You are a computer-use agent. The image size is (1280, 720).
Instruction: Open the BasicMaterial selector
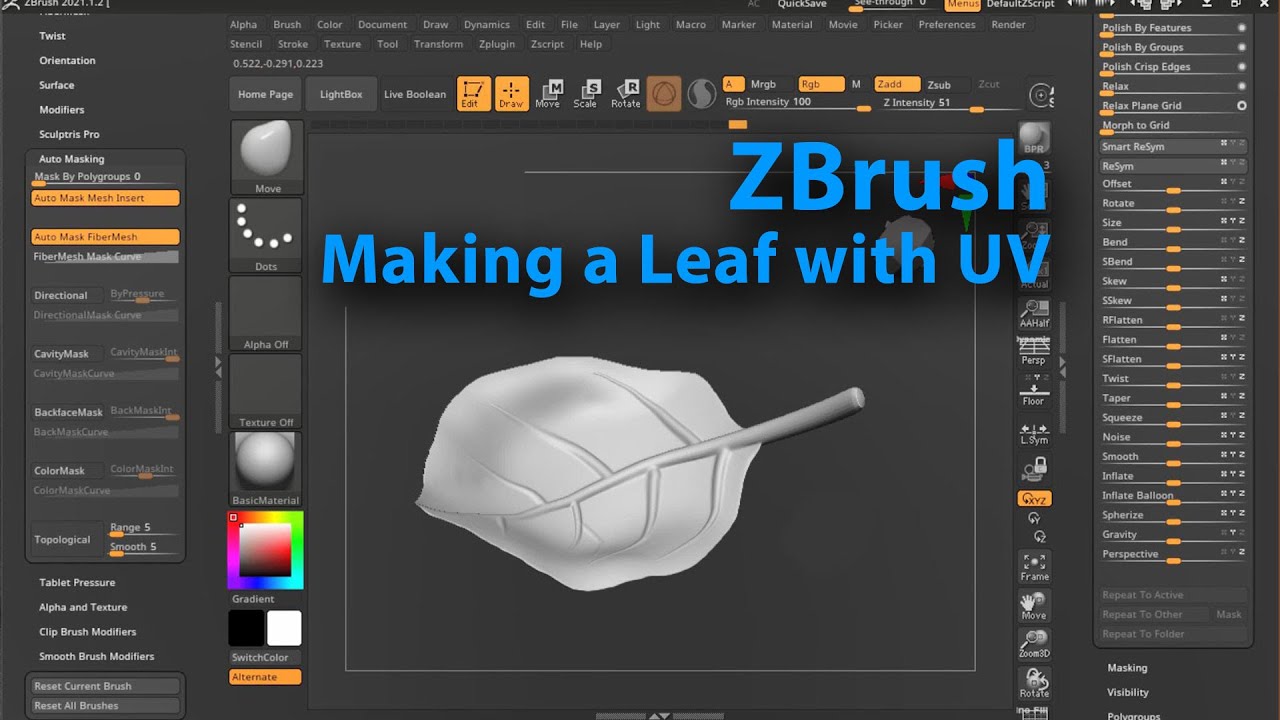[266, 470]
